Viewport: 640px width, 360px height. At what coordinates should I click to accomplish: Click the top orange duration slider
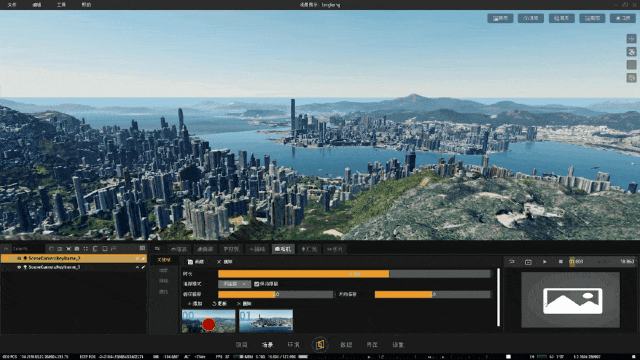coord(354,274)
